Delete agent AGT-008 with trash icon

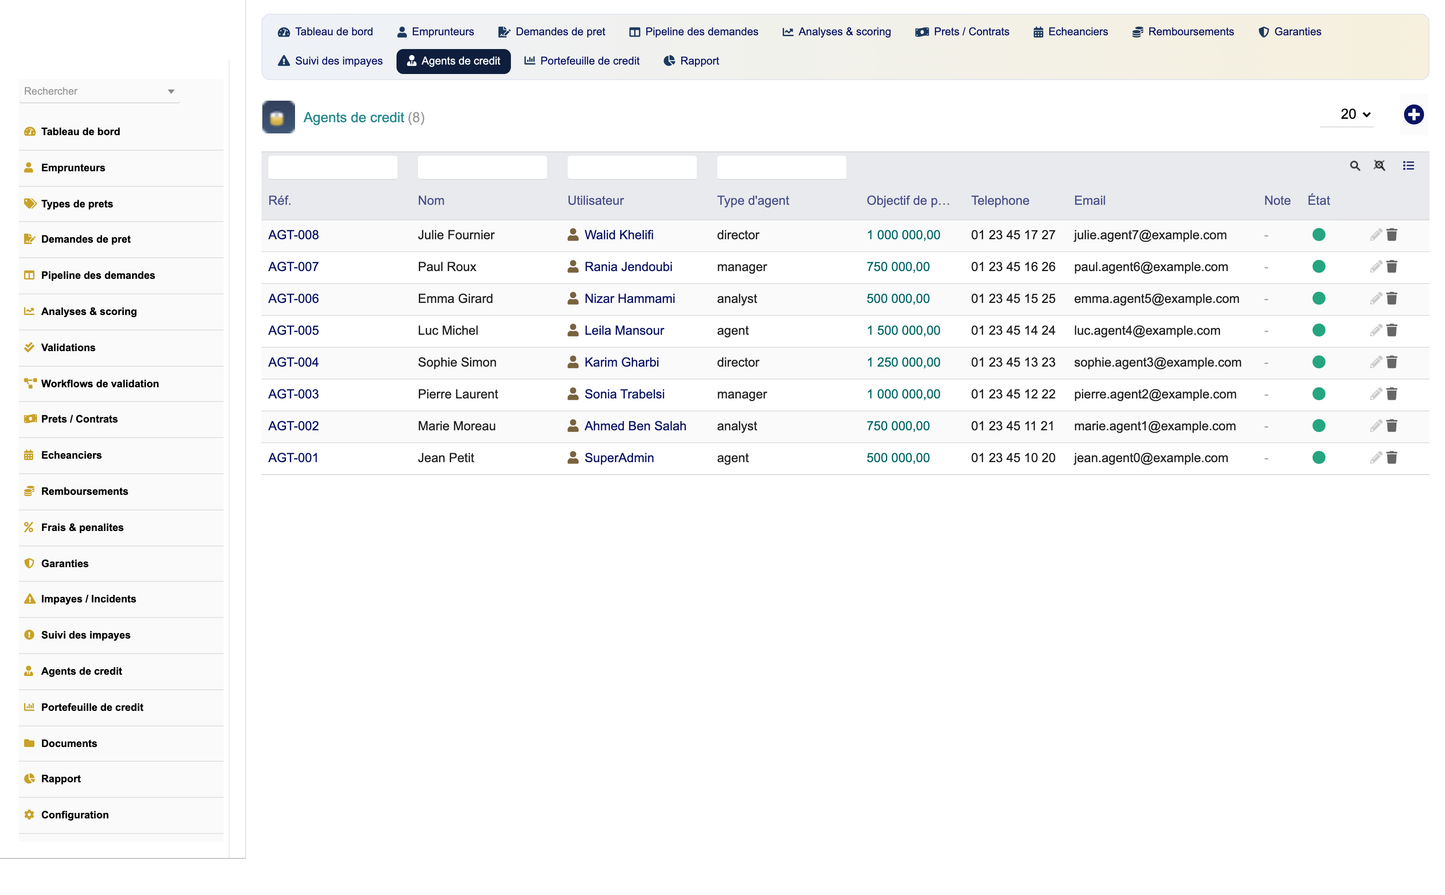point(1392,235)
